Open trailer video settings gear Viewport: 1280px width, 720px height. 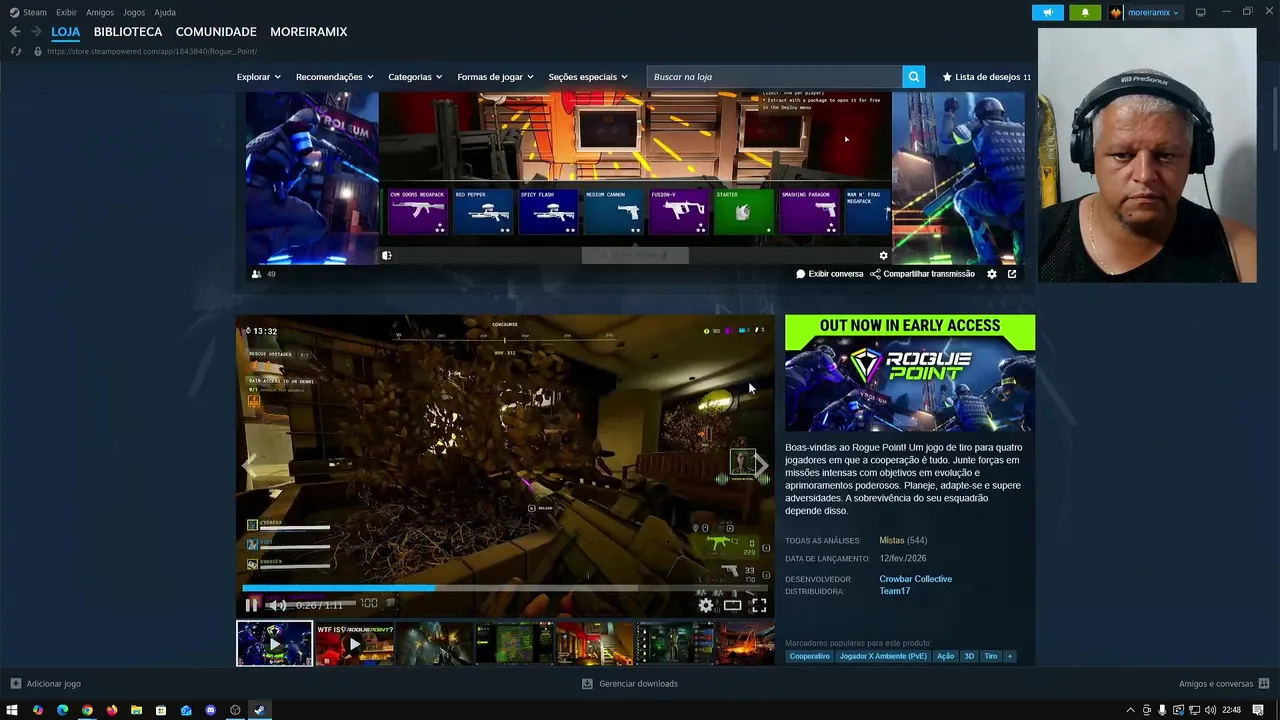706,604
